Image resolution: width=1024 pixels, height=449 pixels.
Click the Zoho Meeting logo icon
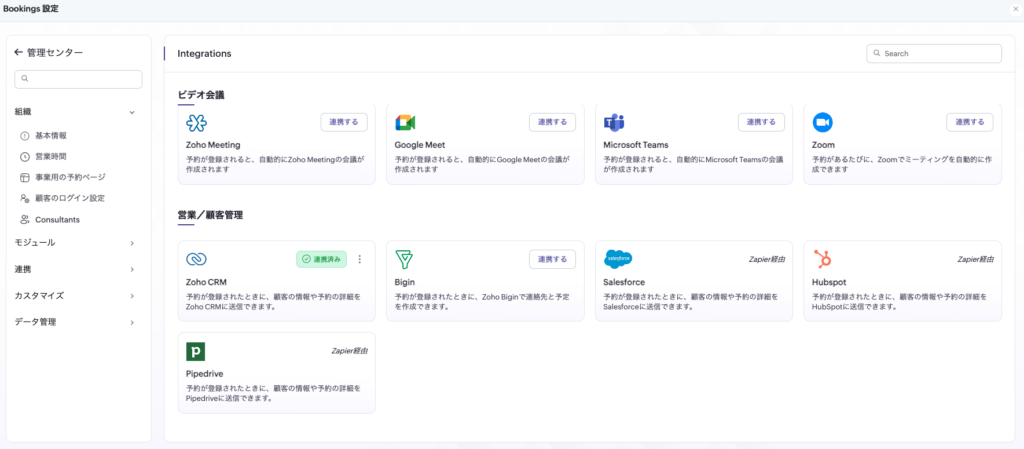pos(197,123)
